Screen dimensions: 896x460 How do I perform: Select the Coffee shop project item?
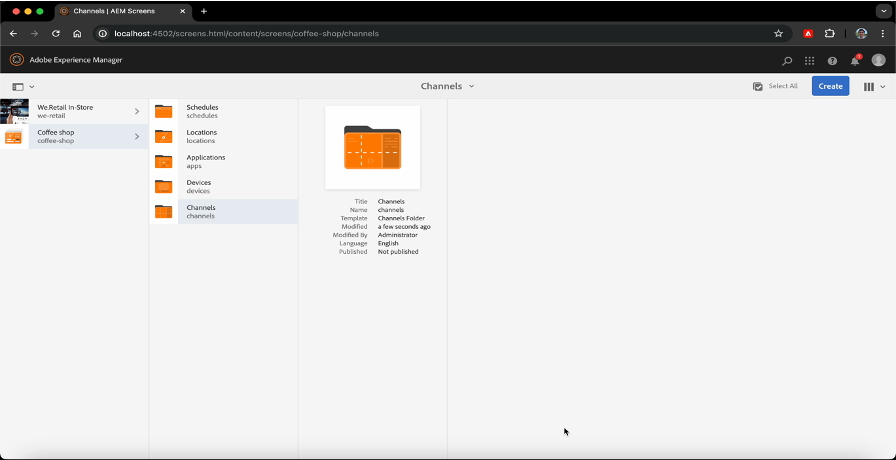pyautogui.click(x=56, y=136)
